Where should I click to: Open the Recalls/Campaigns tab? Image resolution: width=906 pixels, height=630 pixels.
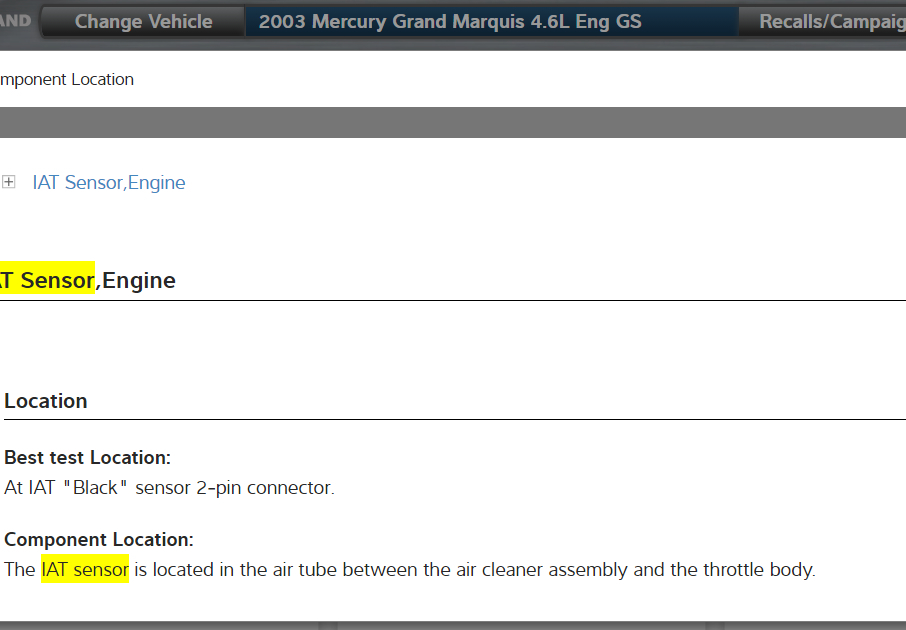(x=830, y=21)
